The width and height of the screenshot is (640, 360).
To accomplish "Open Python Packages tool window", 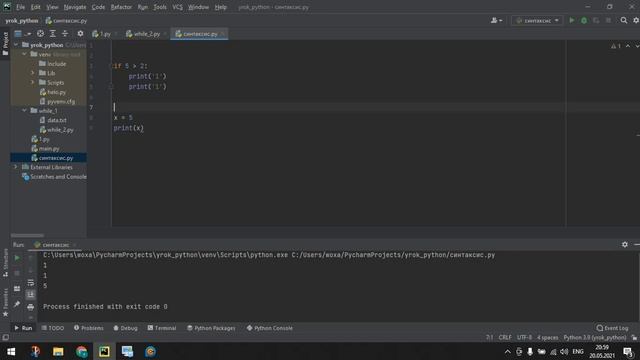I will 211,328.
